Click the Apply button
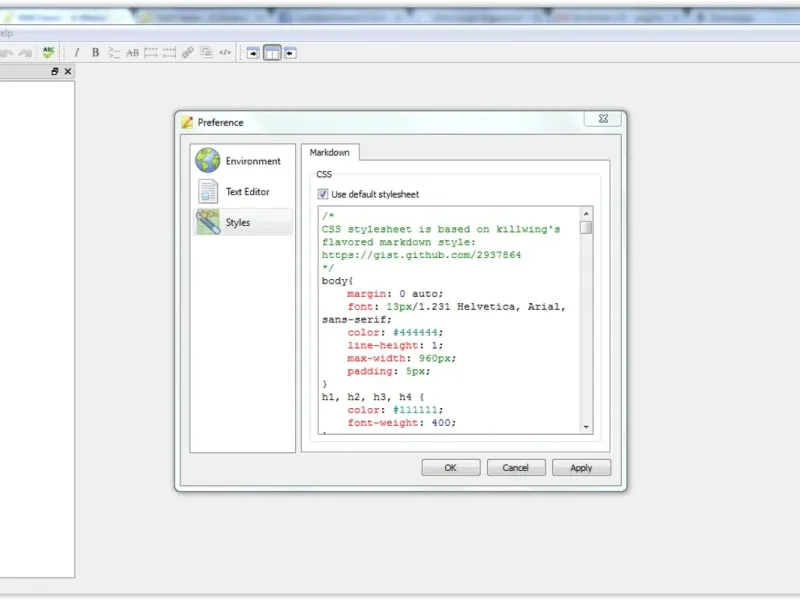The image size is (800, 600). pos(581,468)
